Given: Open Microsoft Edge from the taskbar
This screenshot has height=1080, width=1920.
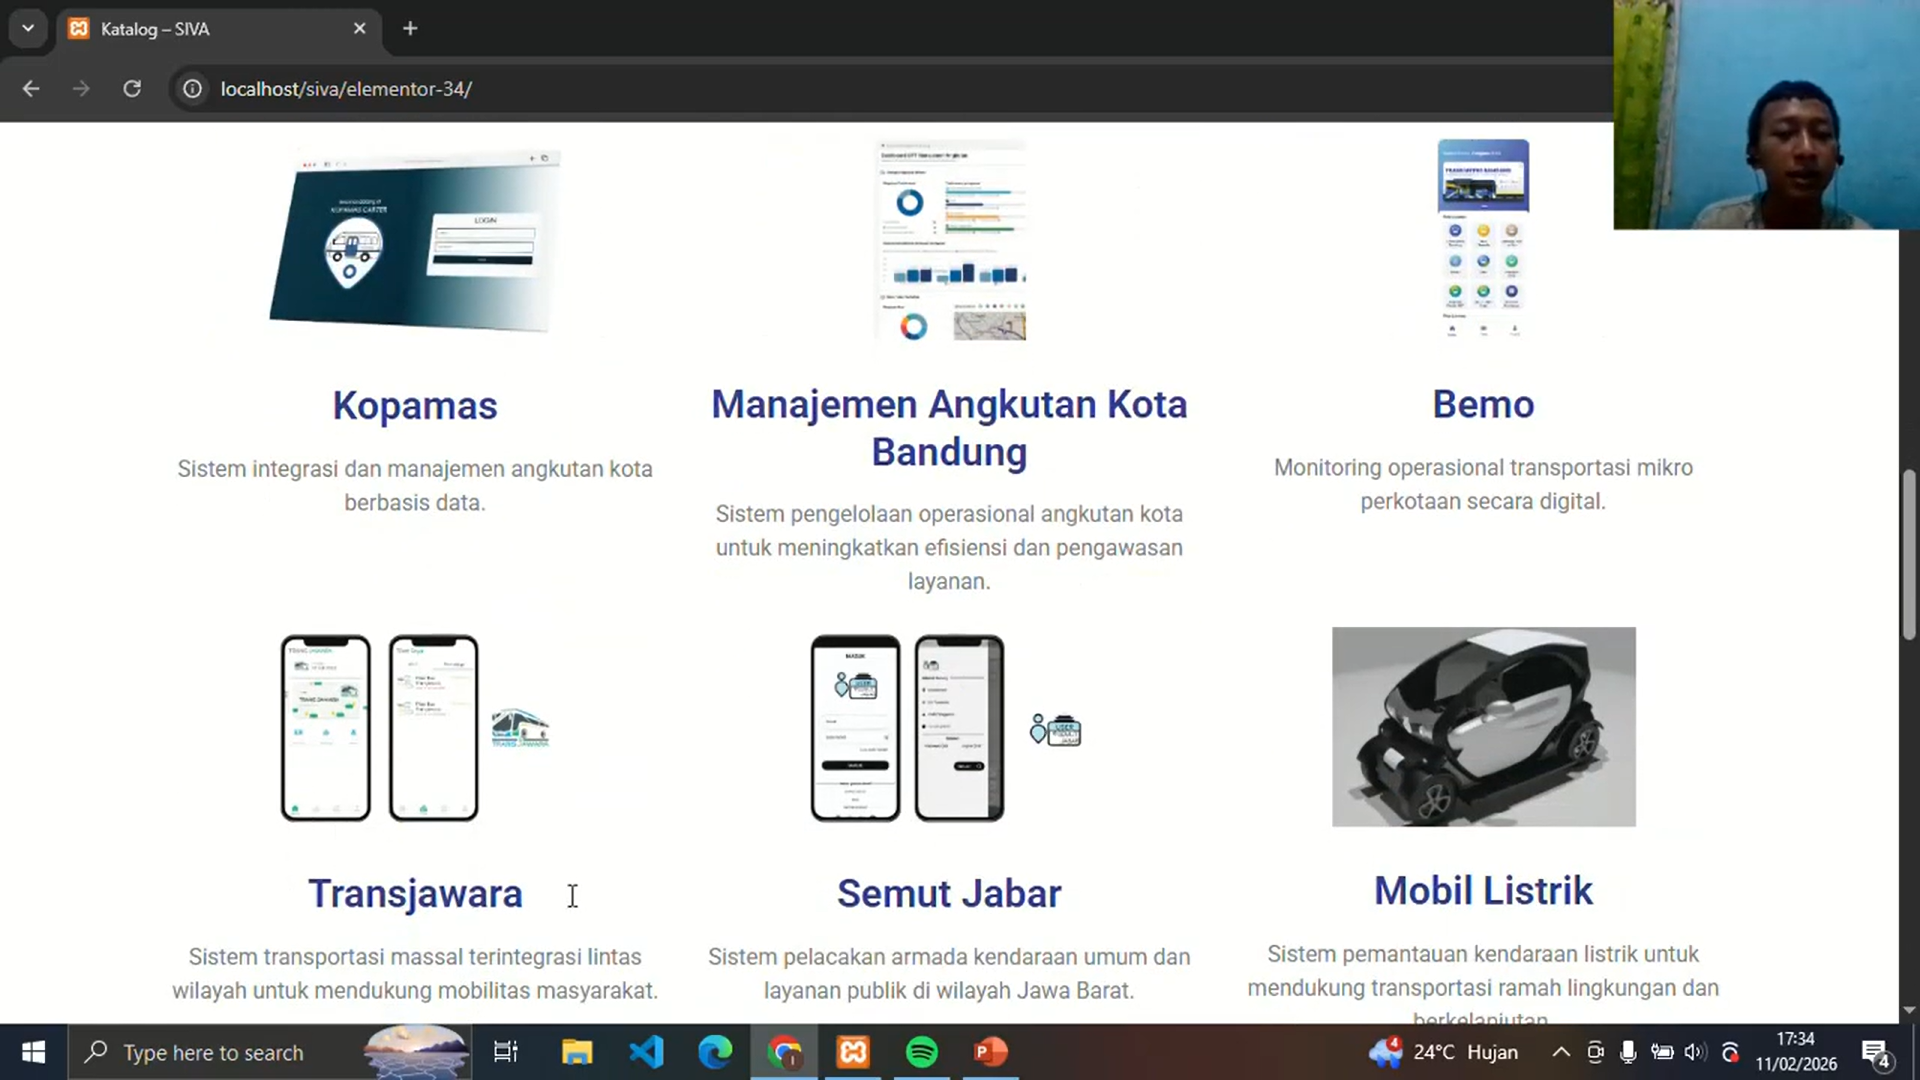Looking at the screenshot, I should [714, 1051].
